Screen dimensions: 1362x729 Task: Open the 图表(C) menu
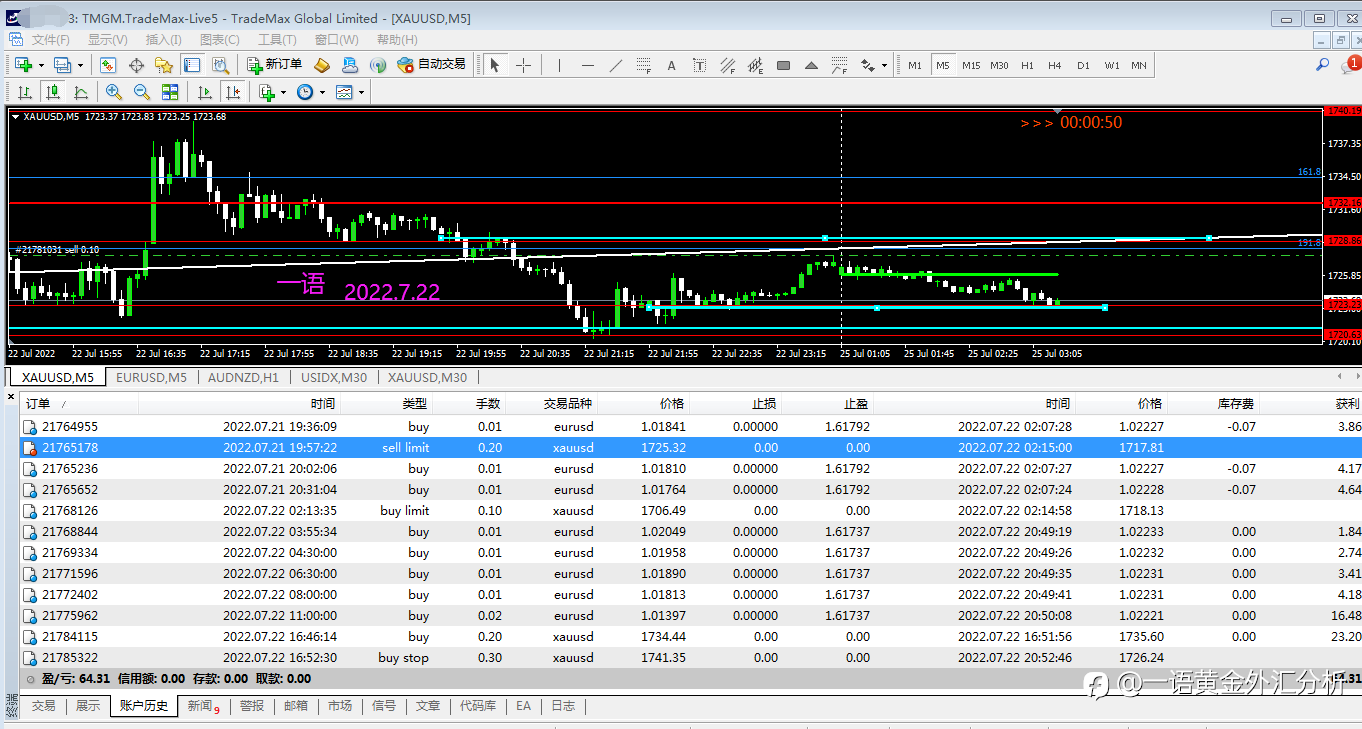(219, 40)
